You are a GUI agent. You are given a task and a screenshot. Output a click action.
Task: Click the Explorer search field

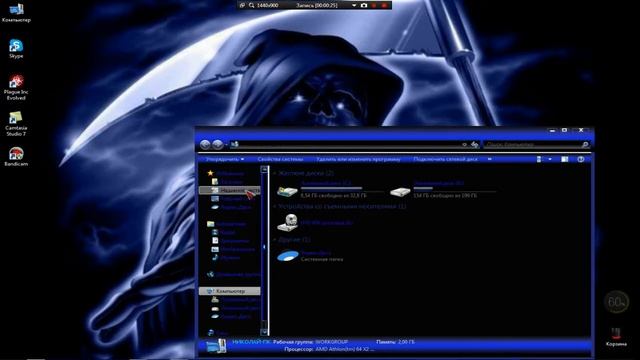537,144
